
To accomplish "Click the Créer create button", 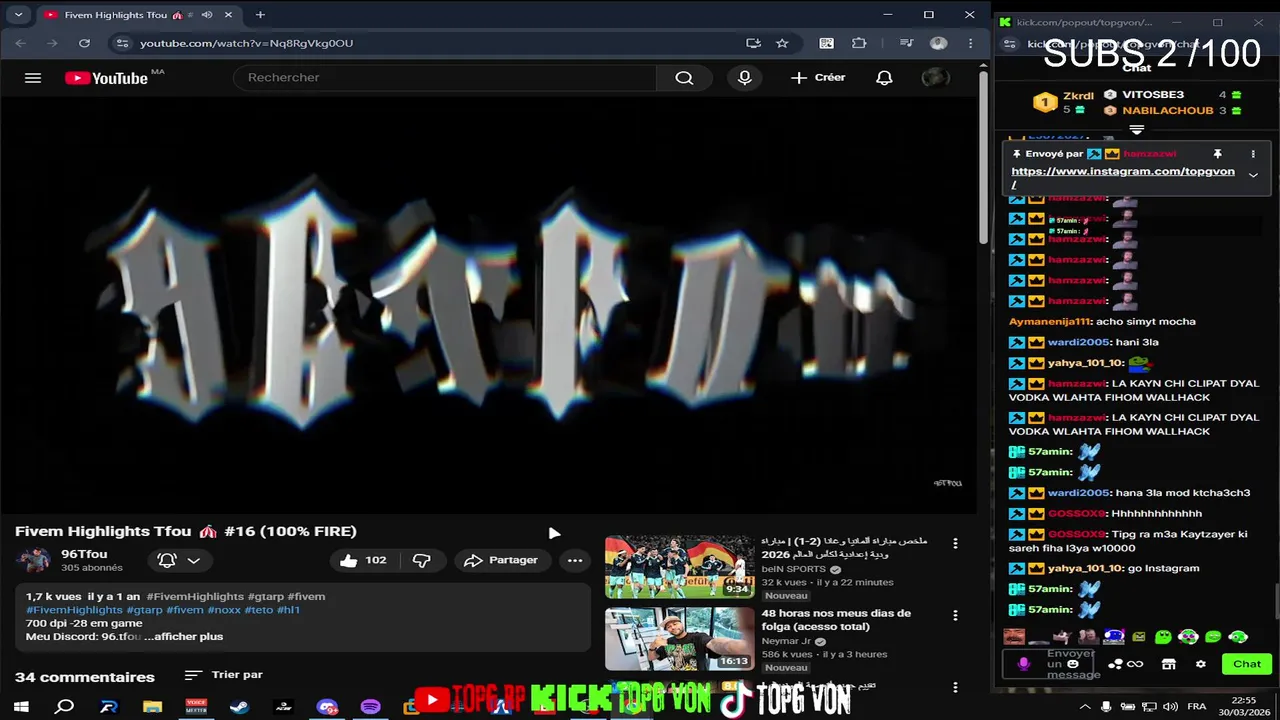I will pos(818,78).
